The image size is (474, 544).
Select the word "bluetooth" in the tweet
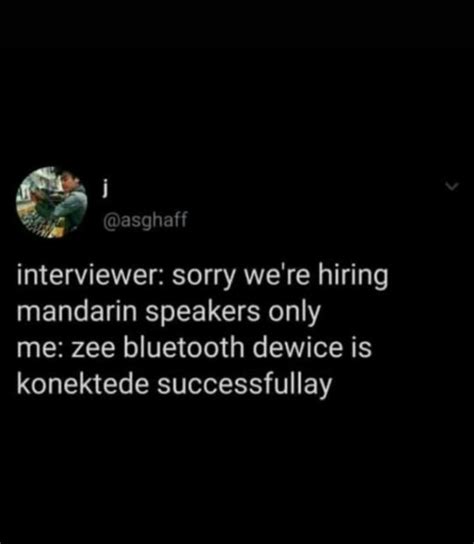point(184,347)
